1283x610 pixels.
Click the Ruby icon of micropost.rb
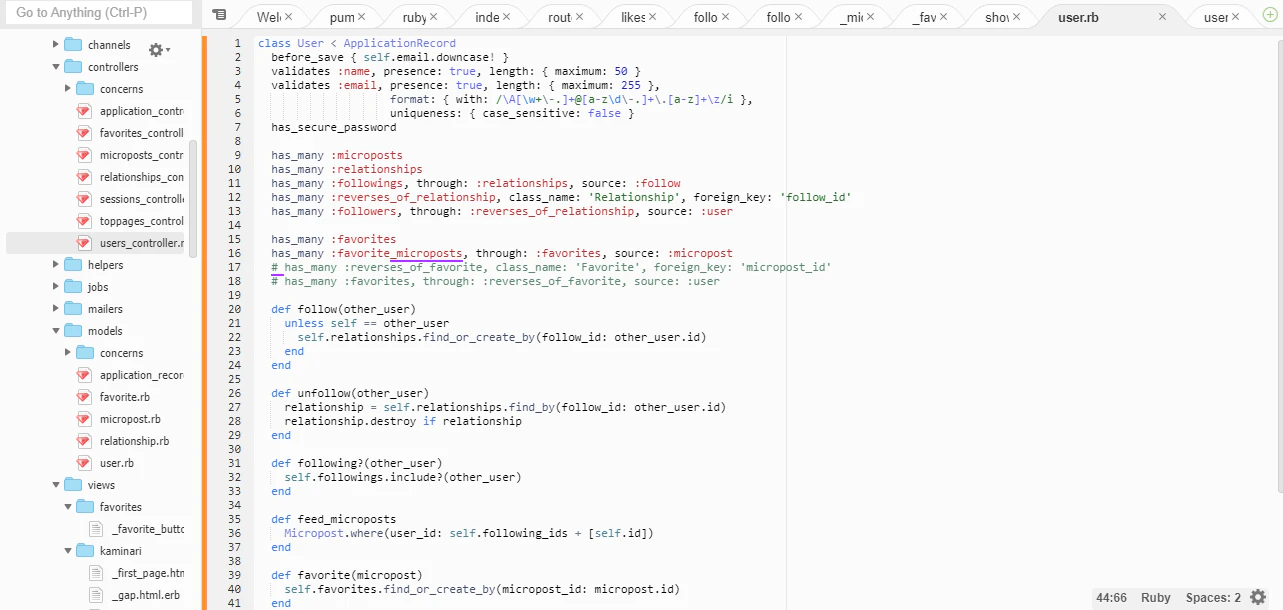pyautogui.click(x=84, y=419)
